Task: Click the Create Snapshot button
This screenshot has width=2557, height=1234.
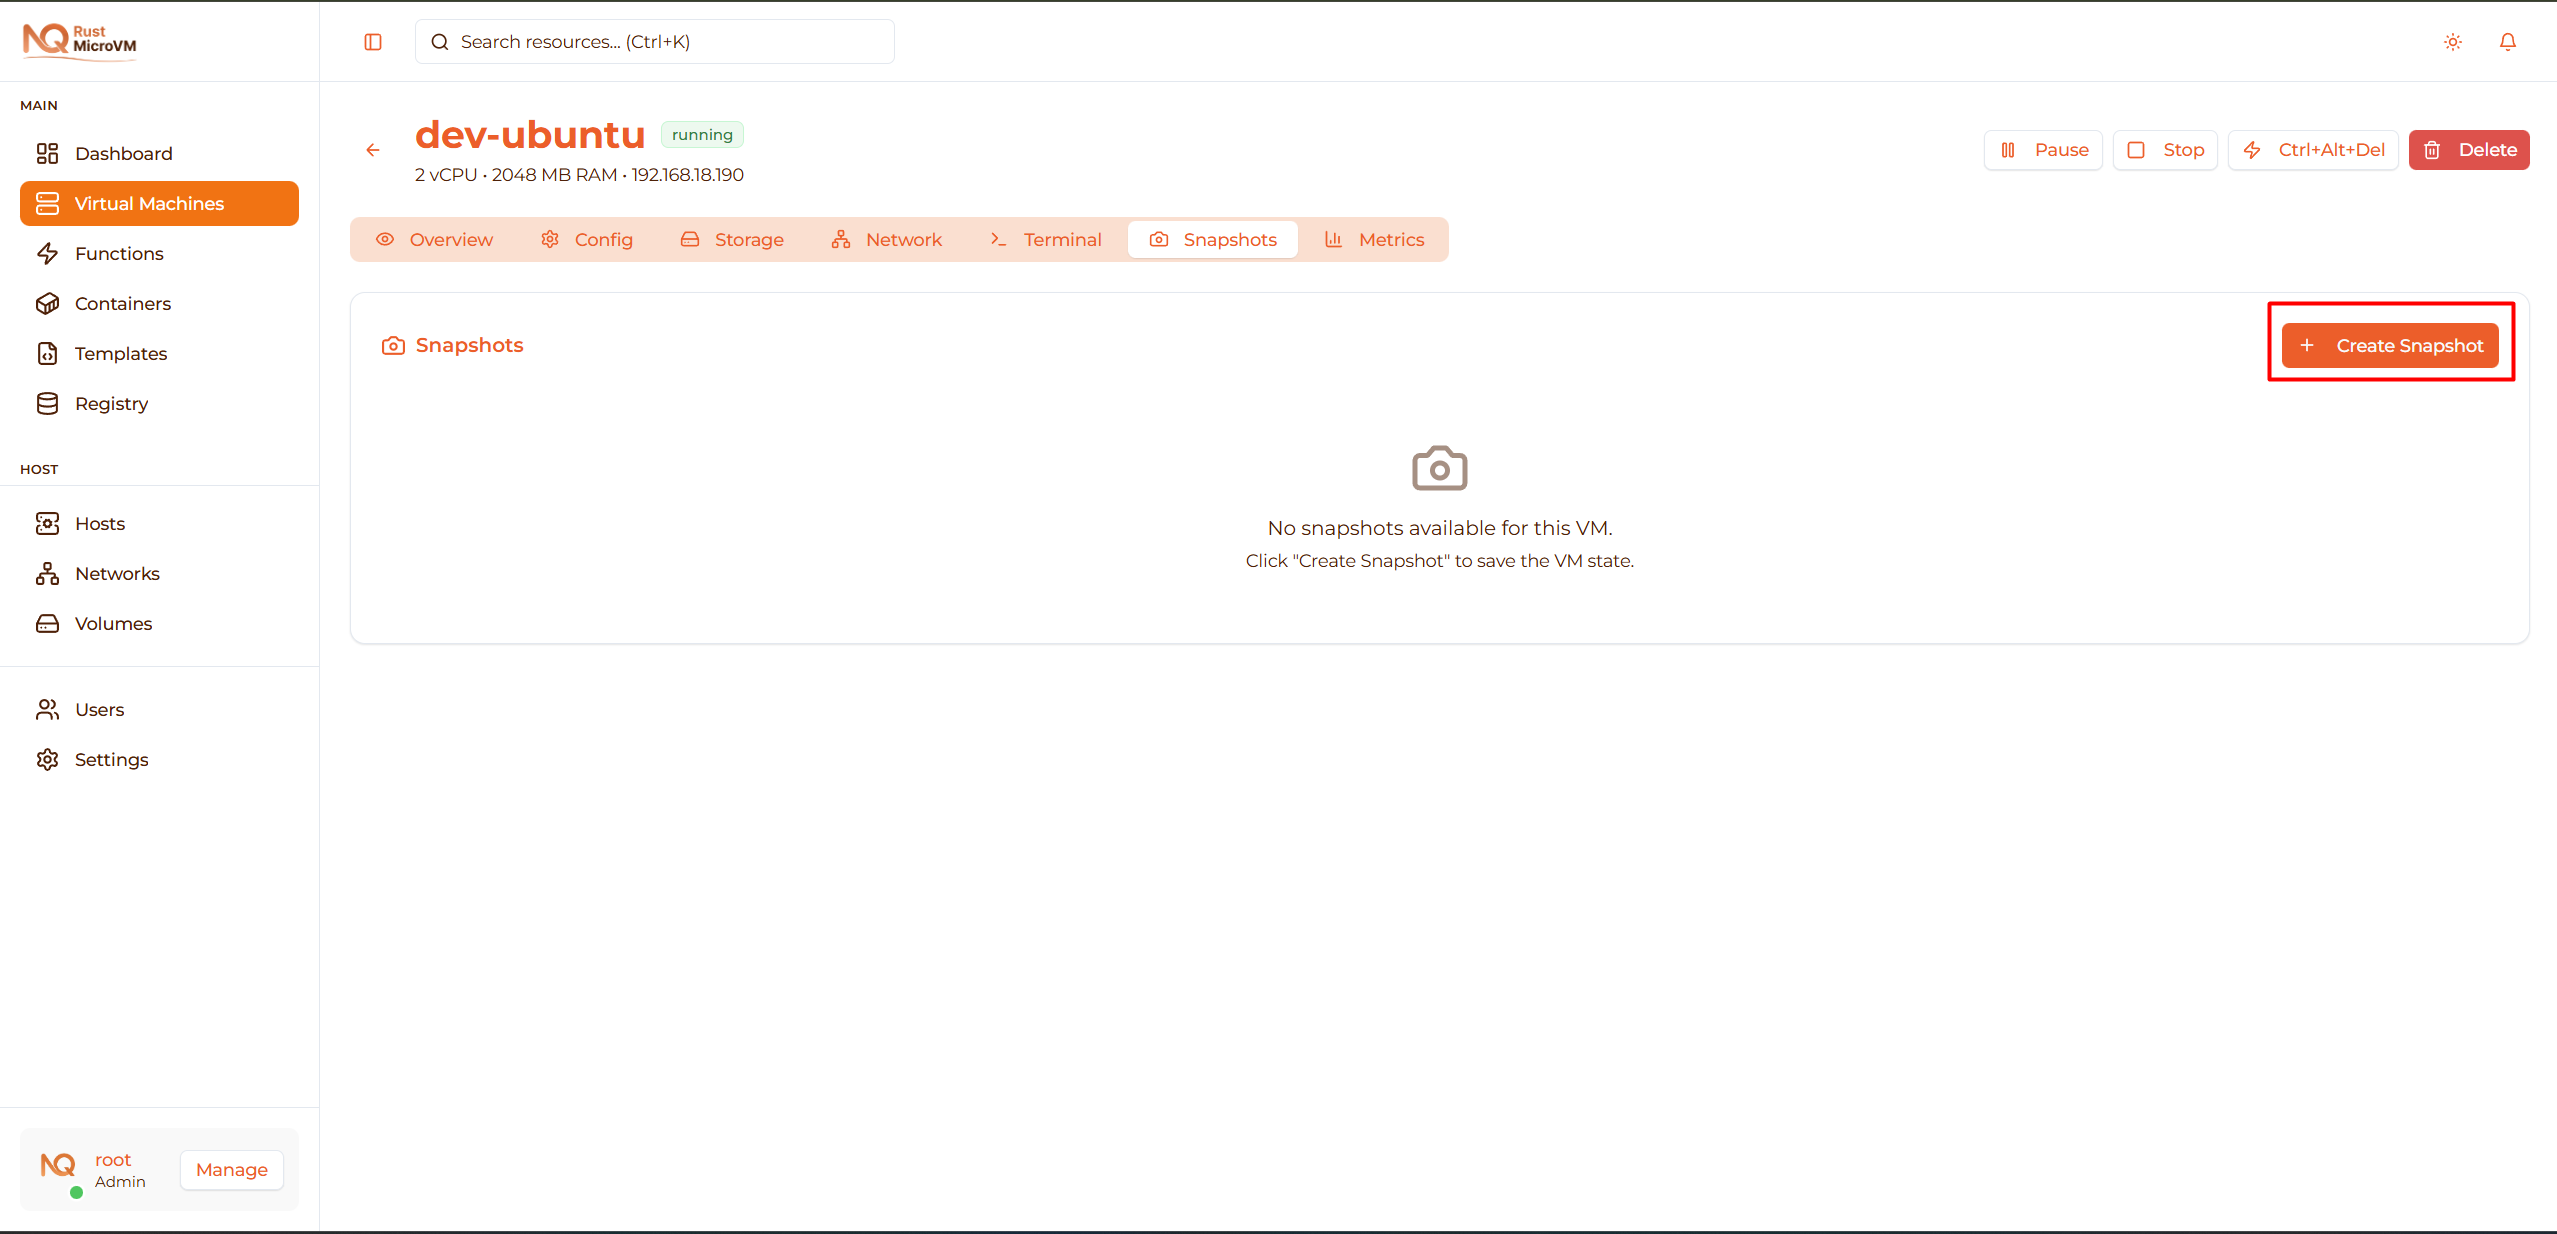Action: [2390, 345]
